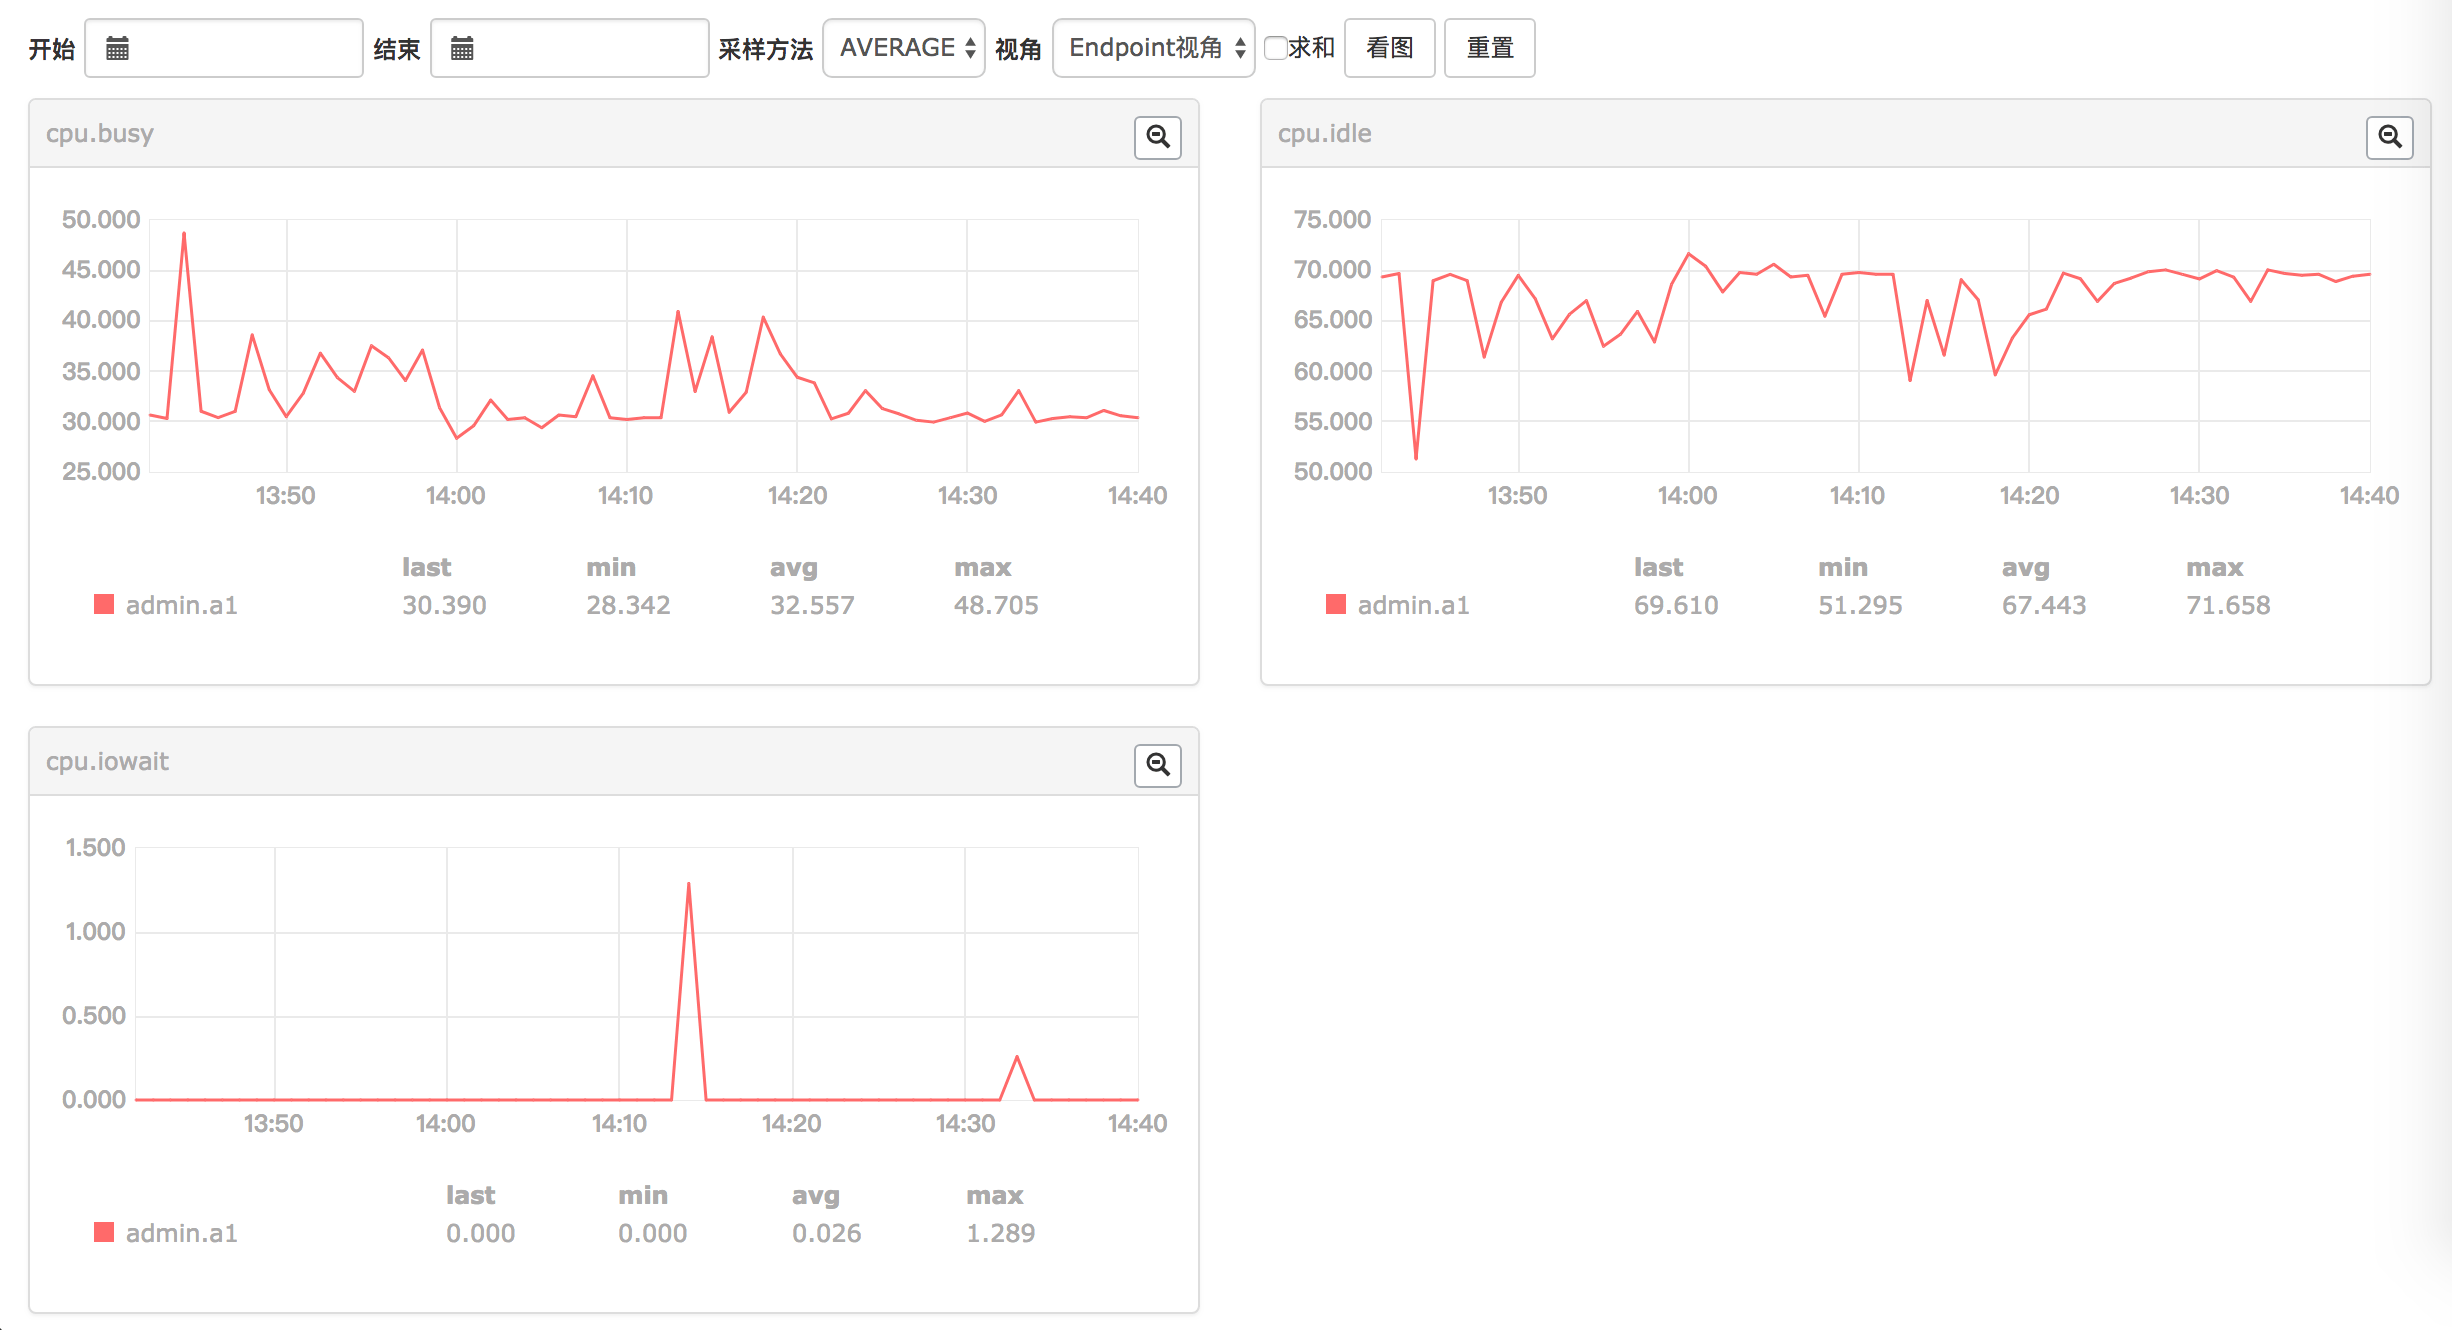The height and width of the screenshot is (1330, 2452).
Task: Click the 求和 label text
Action: (x=1311, y=48)
